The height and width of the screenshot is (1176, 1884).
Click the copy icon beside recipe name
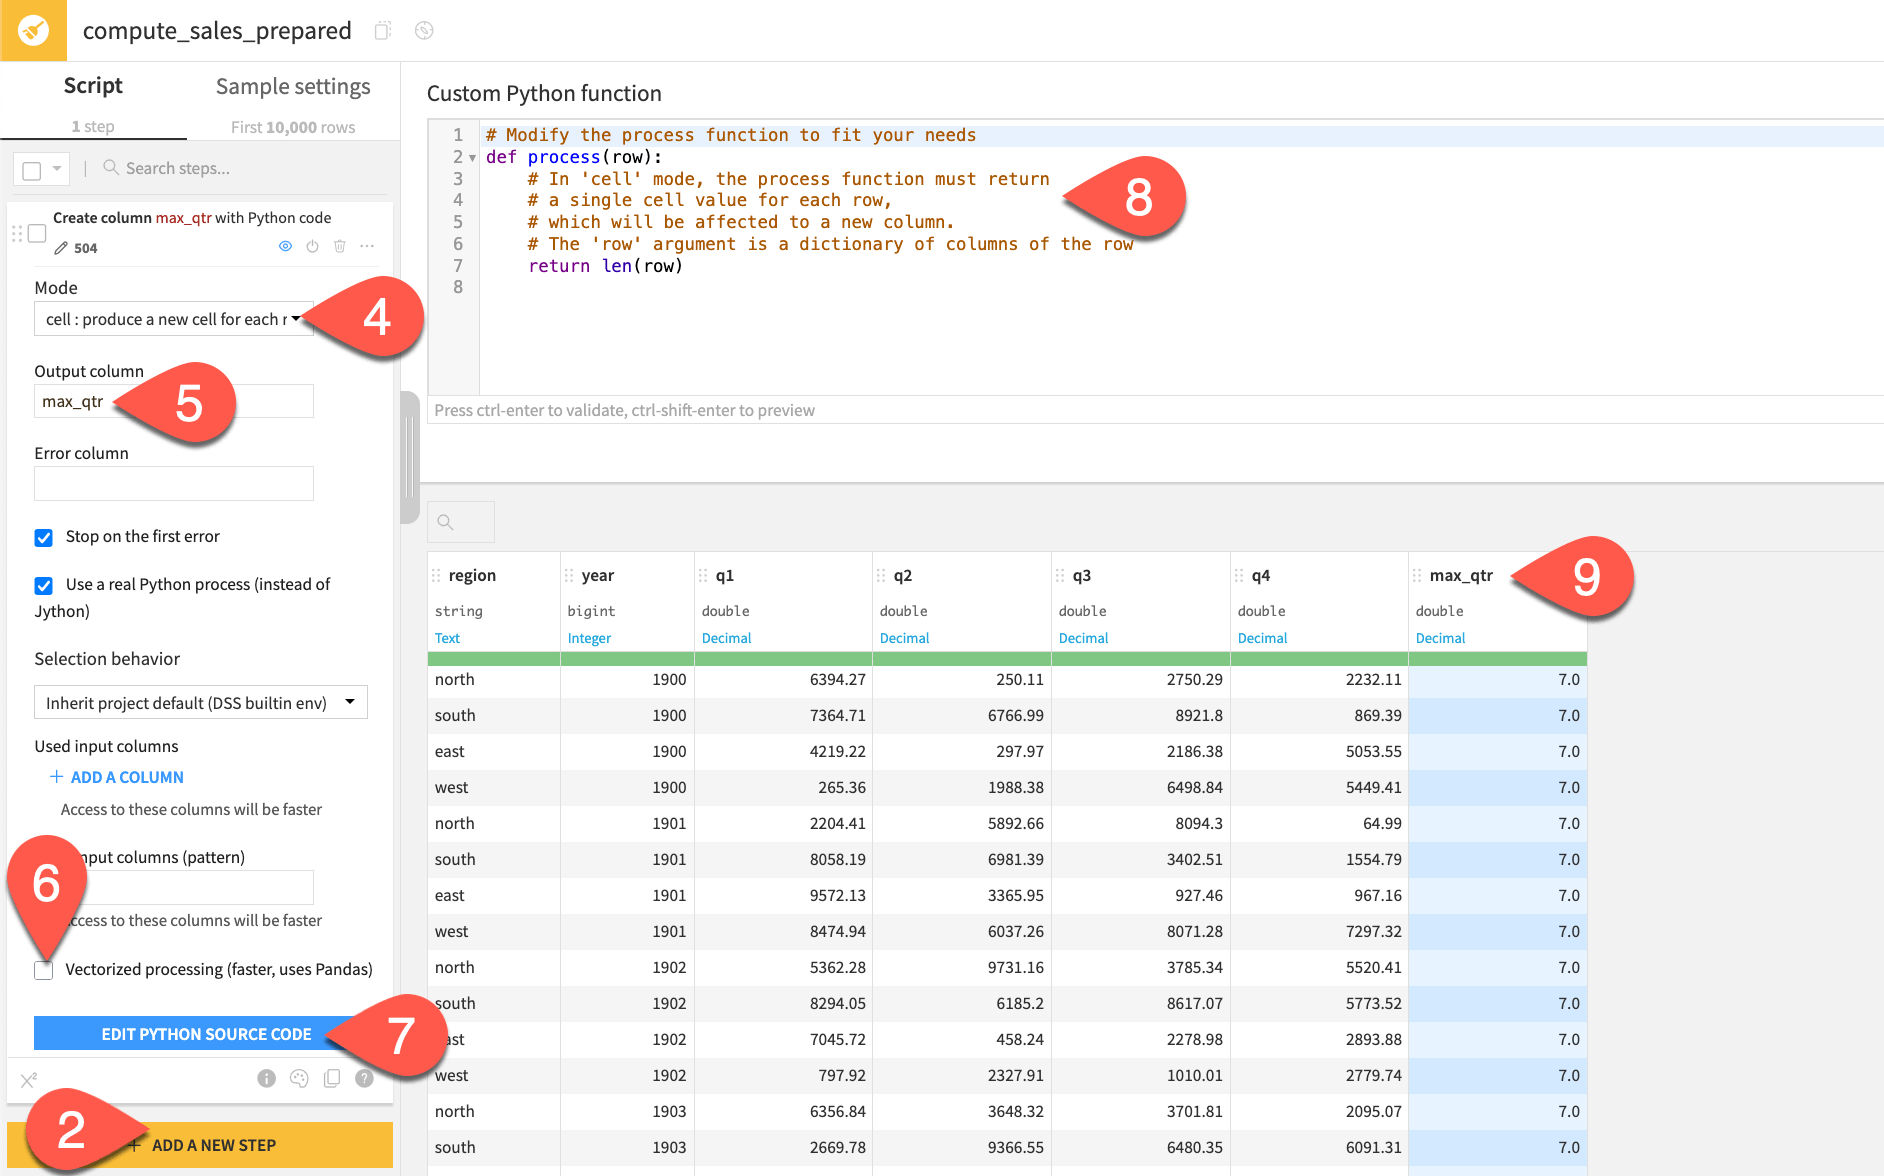click(382, 31)
